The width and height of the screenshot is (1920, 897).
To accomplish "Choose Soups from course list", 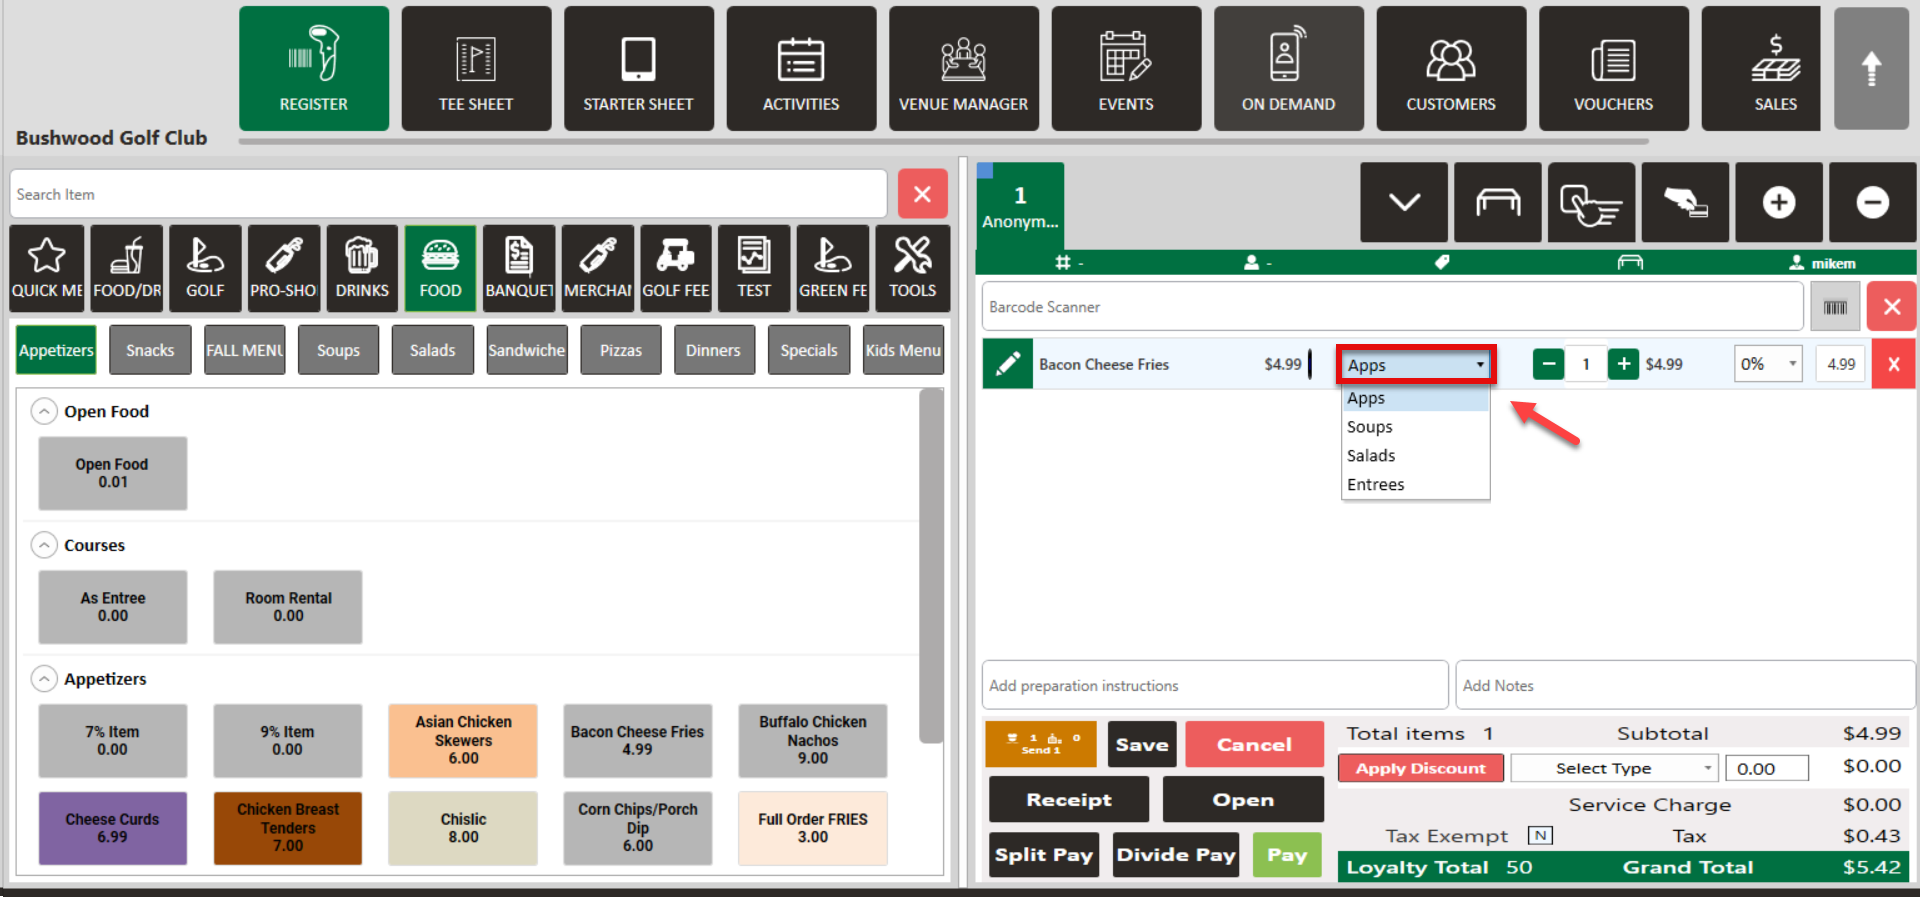I will point(1415,427).
